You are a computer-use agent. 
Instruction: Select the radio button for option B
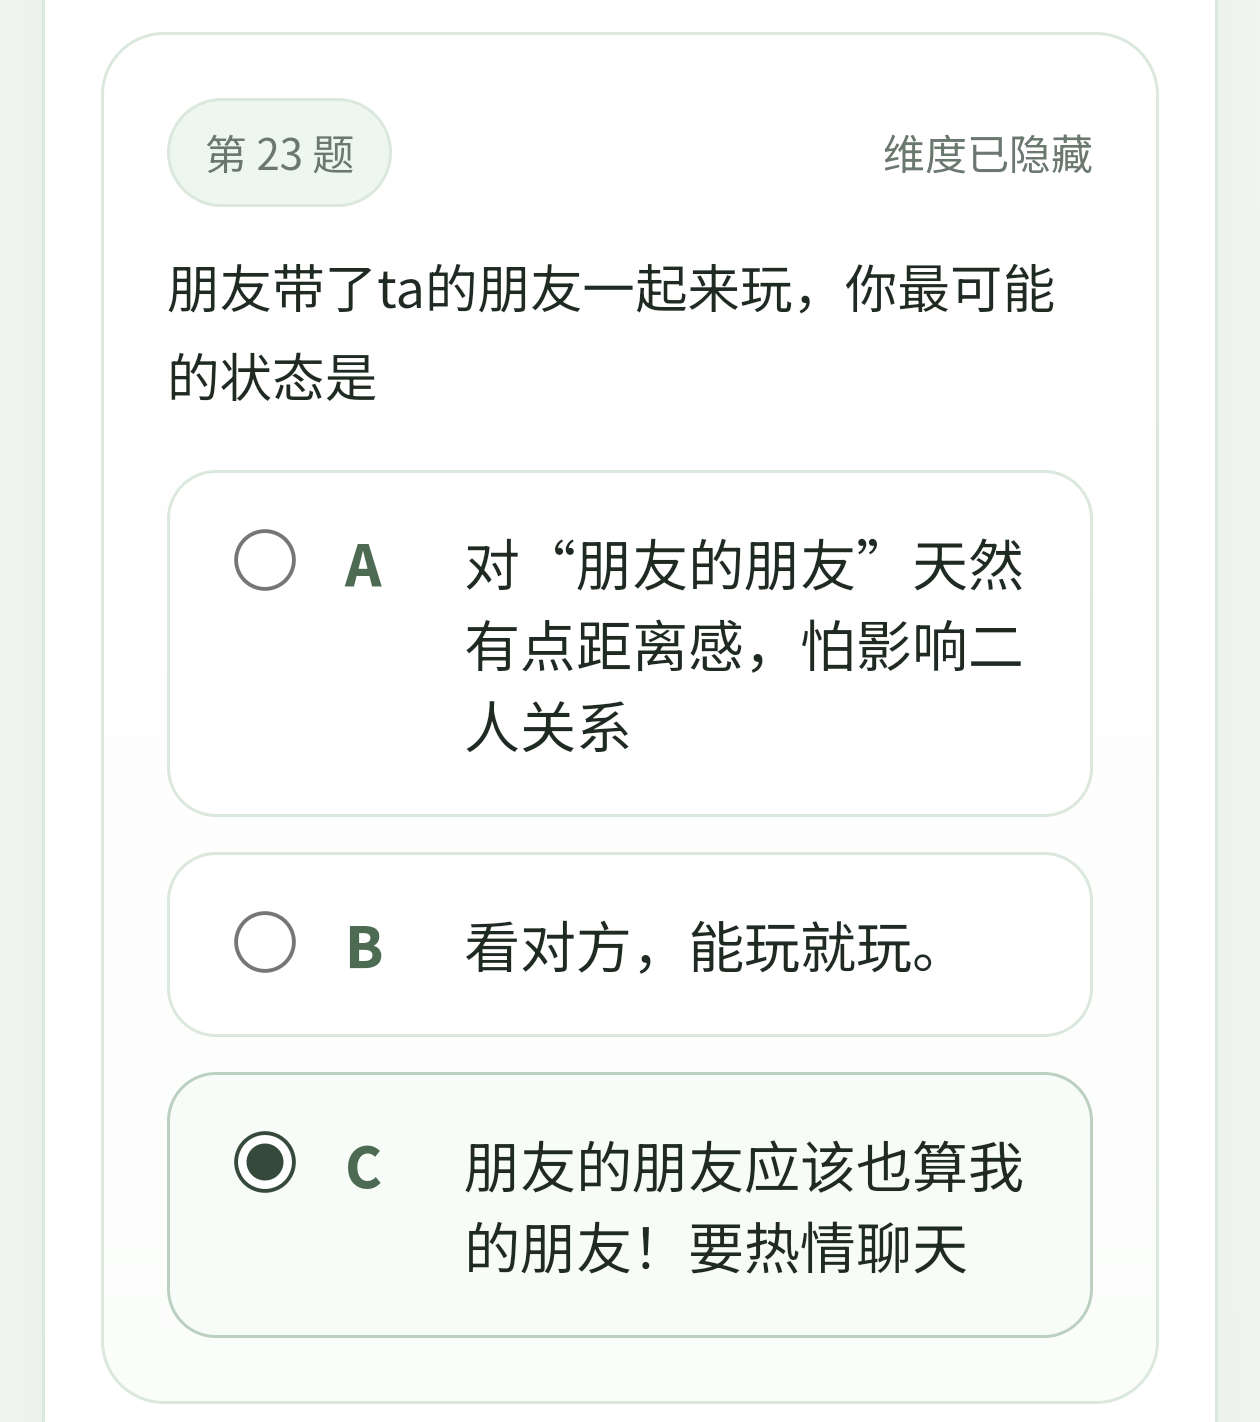tap(265, 942)
